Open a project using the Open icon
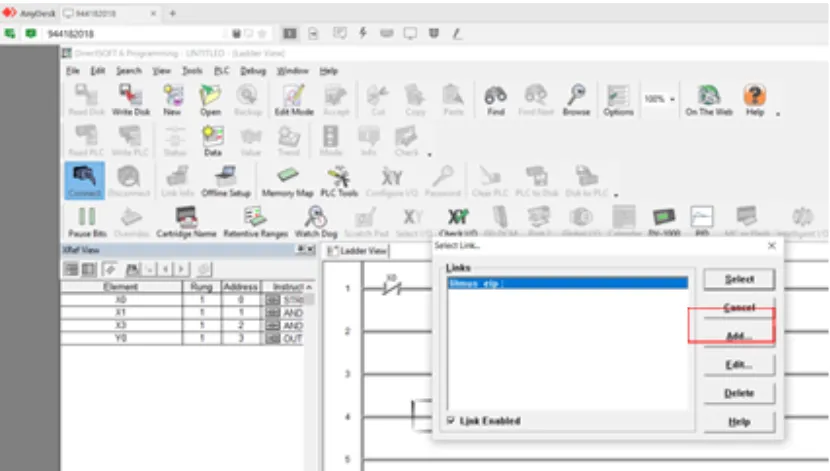This screenshot has height=471, width=830. pos(210,99)
